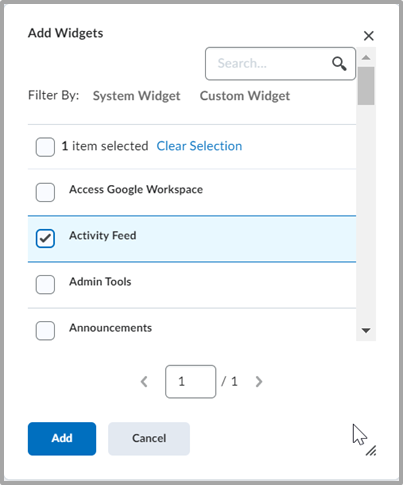Go to the next page arrow
403x485 pixels.
pyautogui.click(x=259, y=382)
